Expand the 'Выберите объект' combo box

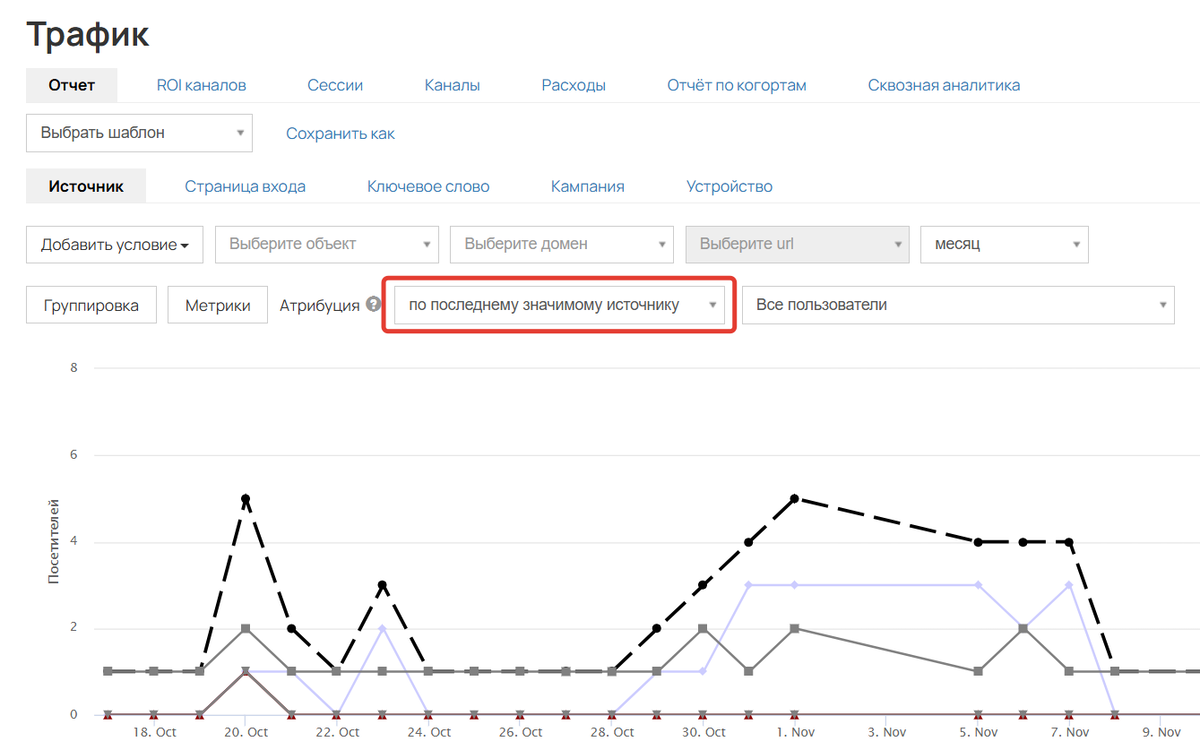pos(326,244)
